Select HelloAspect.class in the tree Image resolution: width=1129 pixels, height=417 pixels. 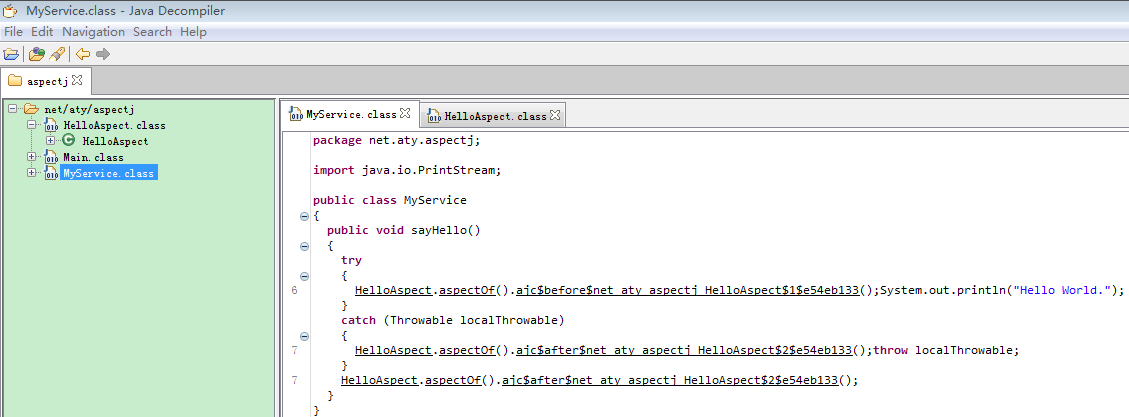pos(114,125)
